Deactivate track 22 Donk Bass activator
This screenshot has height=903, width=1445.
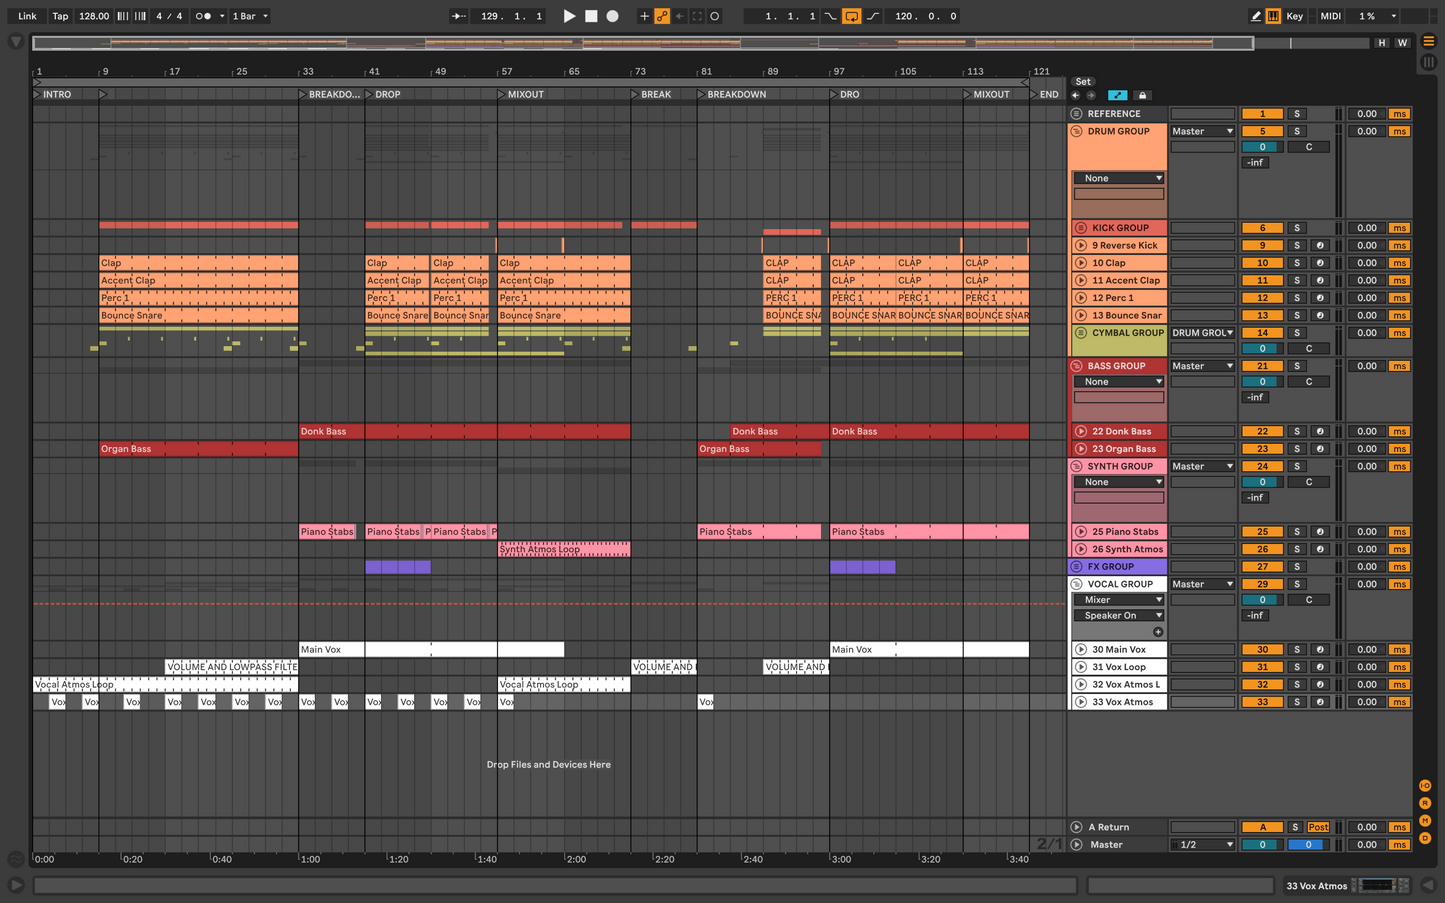tap(1262, 432)
